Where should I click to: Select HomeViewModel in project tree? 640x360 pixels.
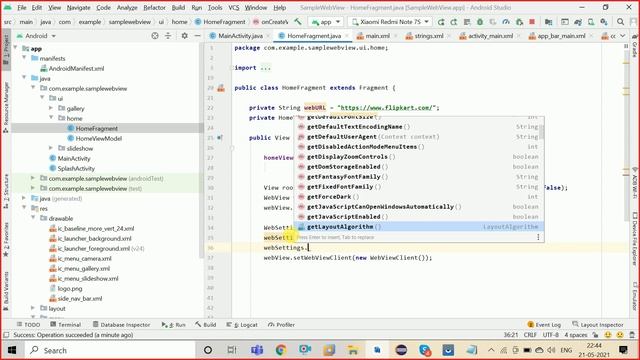coord(98,138)
